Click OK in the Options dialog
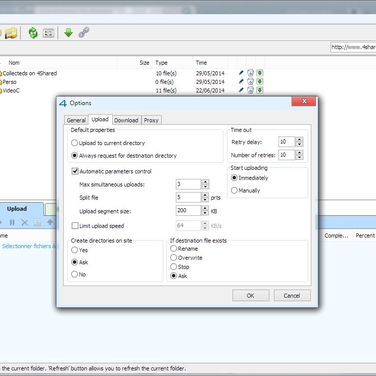Image resolution: width=376 pixels, height=376 pixels. point(251,295)
